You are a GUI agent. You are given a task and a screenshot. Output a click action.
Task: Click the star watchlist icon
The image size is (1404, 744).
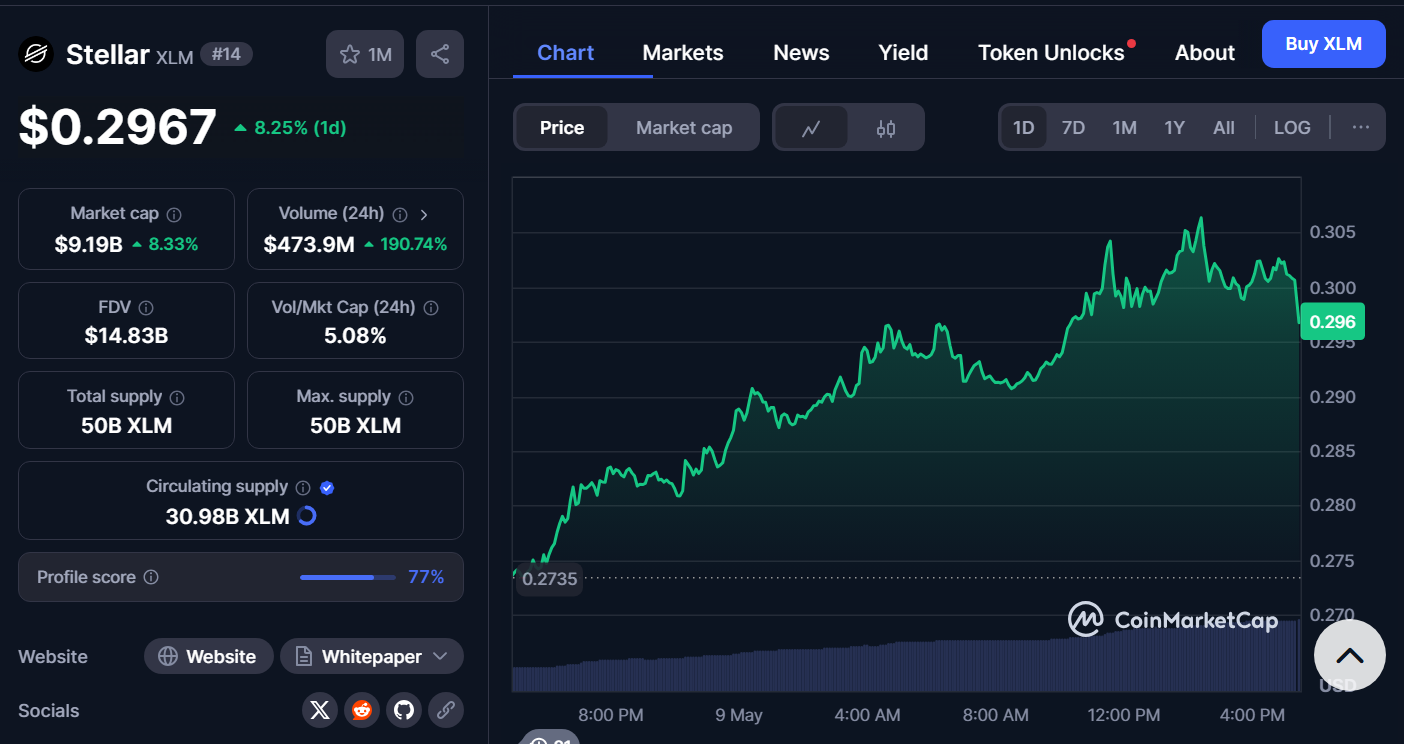pyautogui.click(x=350, y=54)
